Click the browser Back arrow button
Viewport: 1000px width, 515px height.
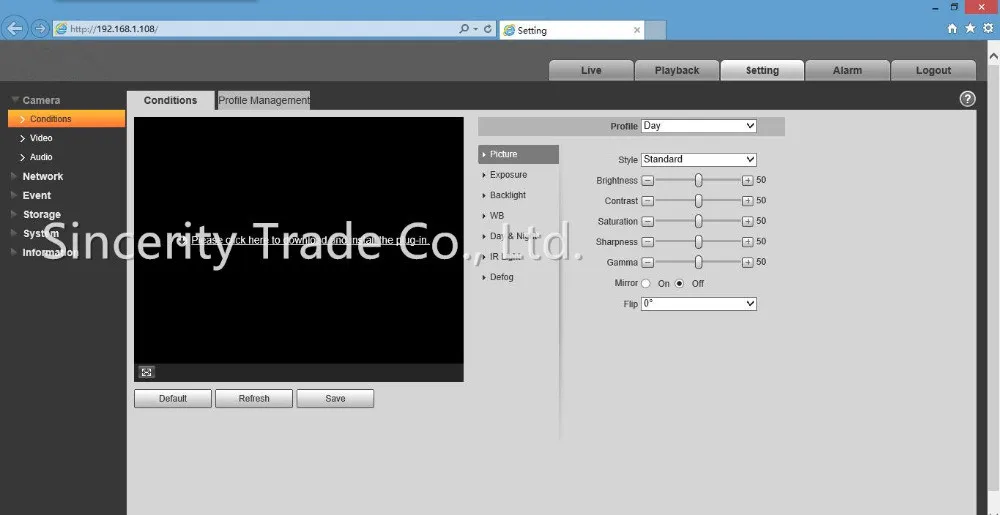pyautogui.click(x=14, y=28)
